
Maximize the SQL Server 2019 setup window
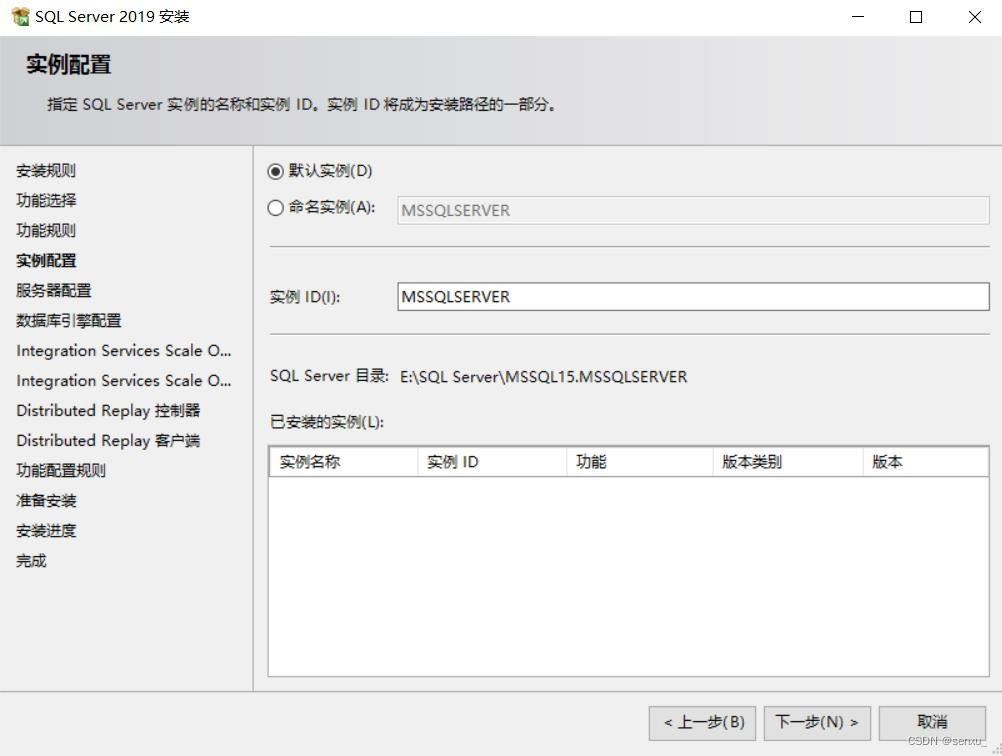pyautogui.click(x=916, y=17)
